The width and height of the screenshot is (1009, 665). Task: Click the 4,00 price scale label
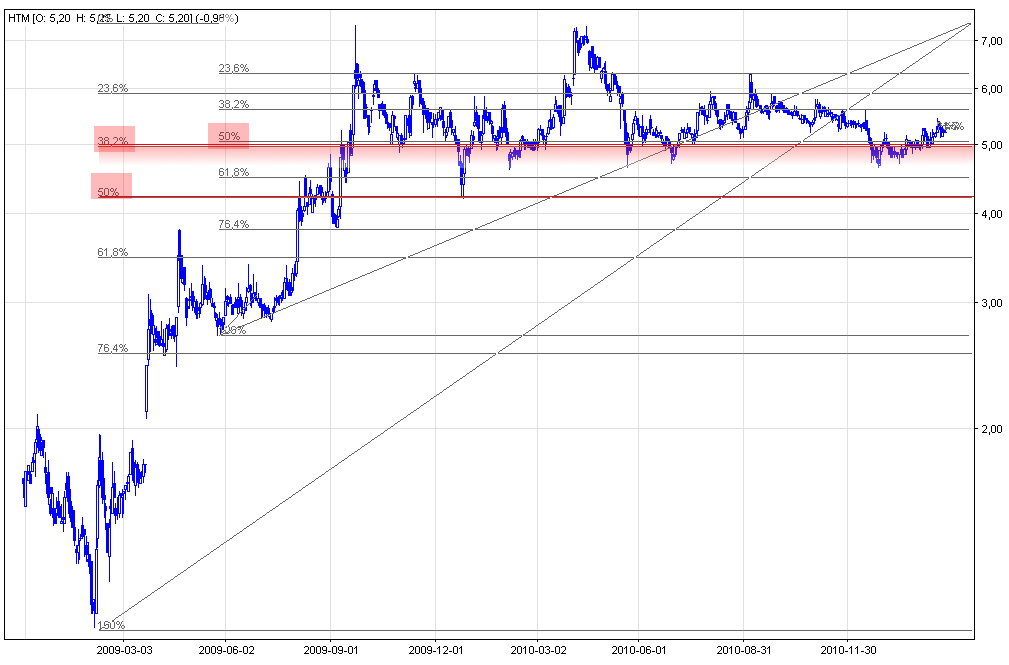tap(992, 215)
